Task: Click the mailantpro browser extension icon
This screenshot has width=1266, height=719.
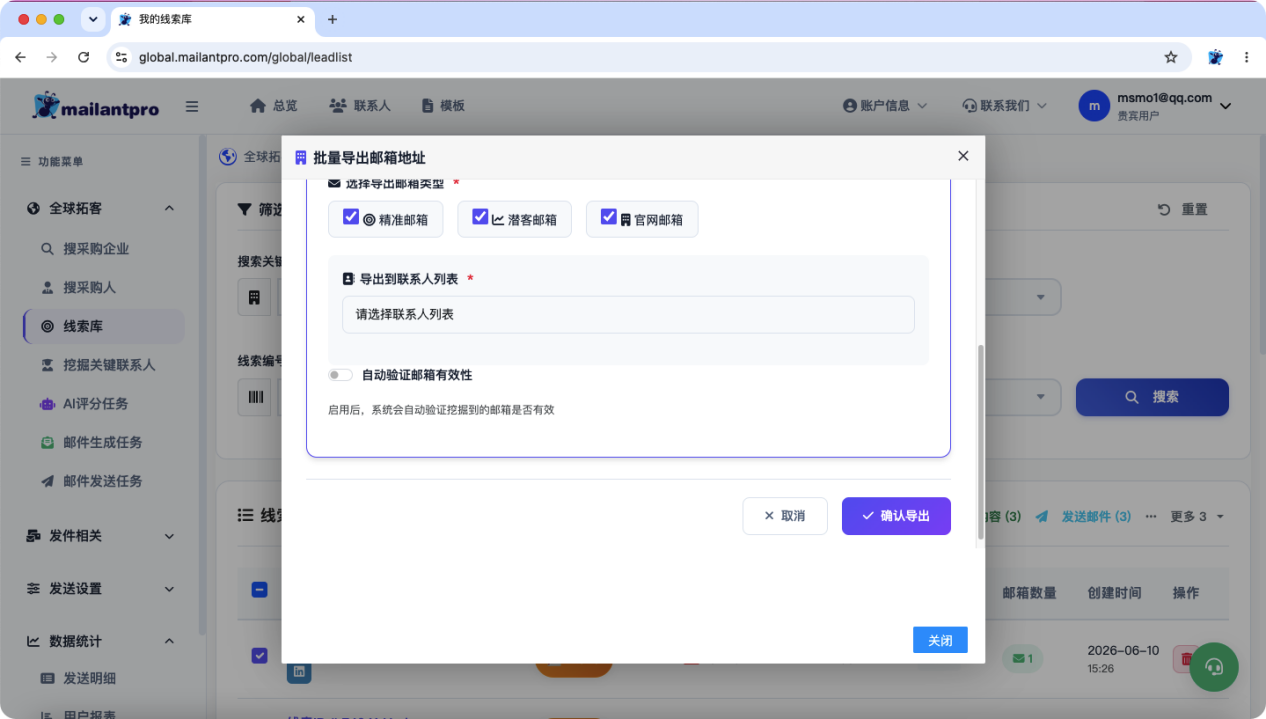Action: pyautogui.click(x=1215, y=57)
